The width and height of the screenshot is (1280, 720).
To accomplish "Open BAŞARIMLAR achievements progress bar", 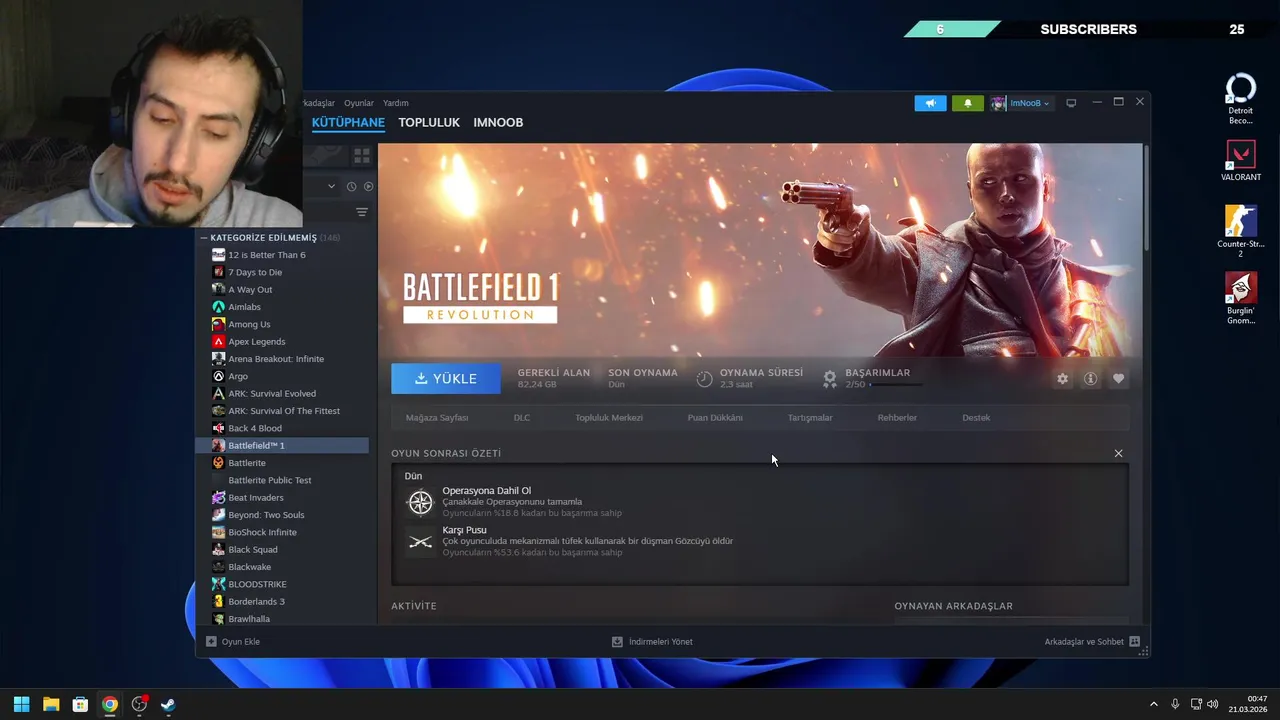I will coord(896,384).
